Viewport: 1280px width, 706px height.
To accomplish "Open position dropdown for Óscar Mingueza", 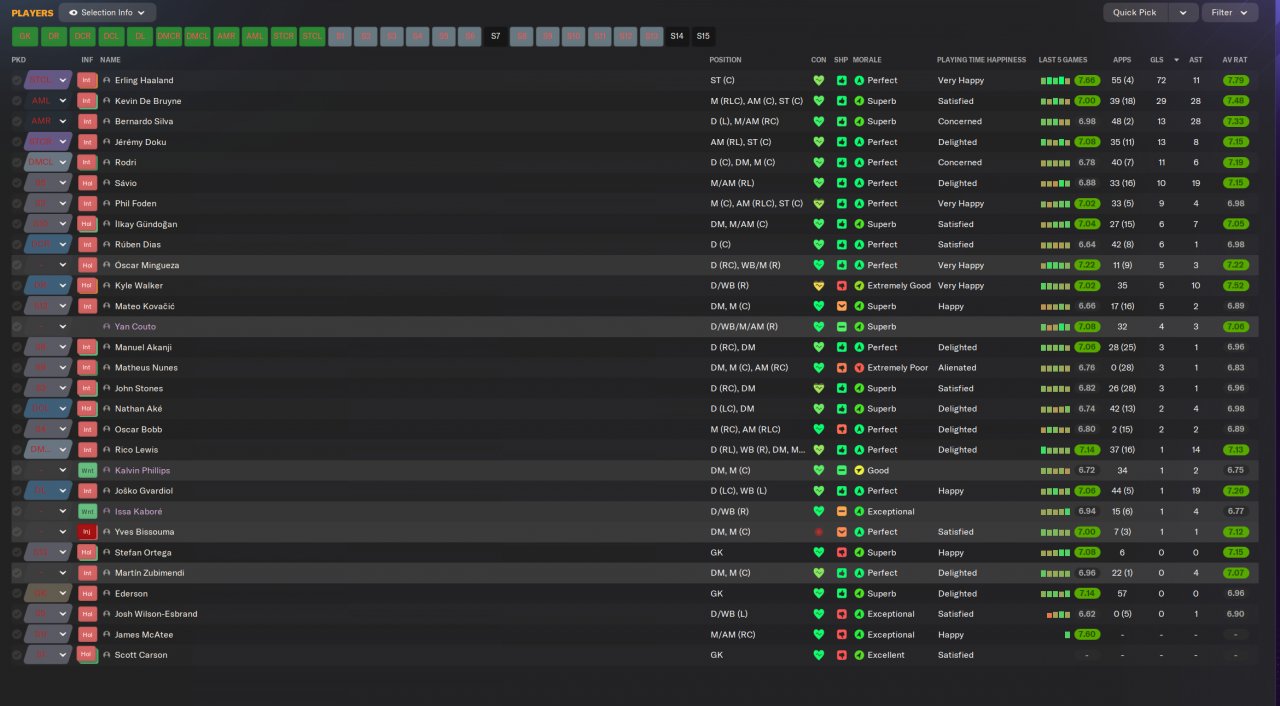I will [63, 265].
